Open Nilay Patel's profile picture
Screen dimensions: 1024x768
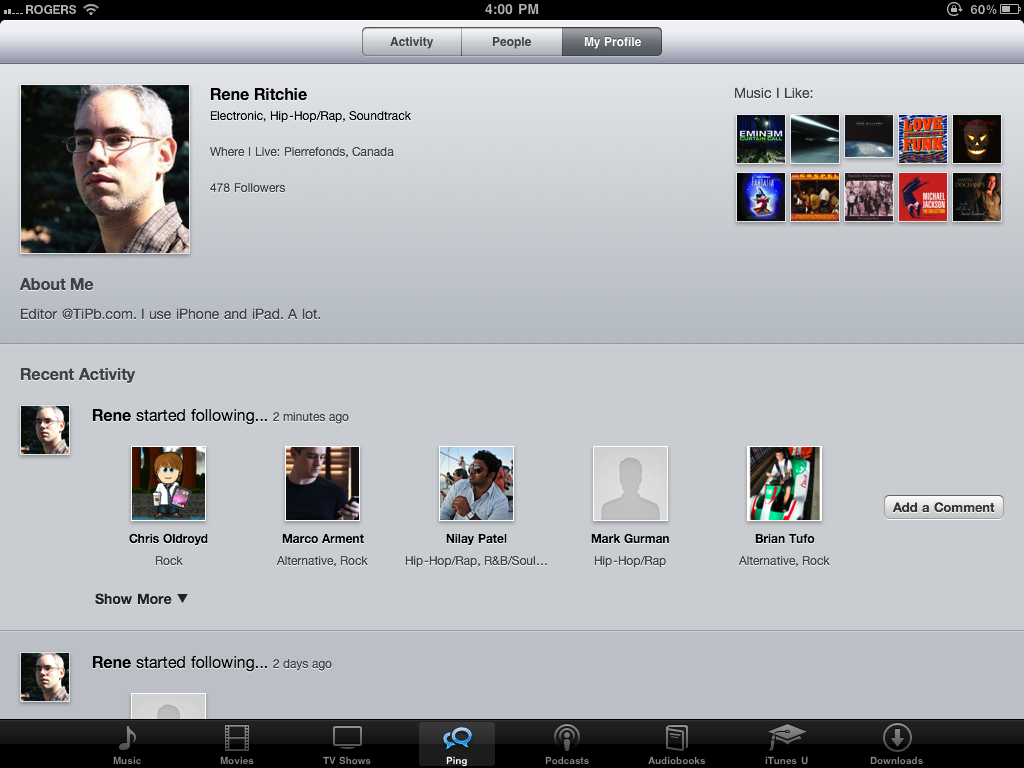477,484
